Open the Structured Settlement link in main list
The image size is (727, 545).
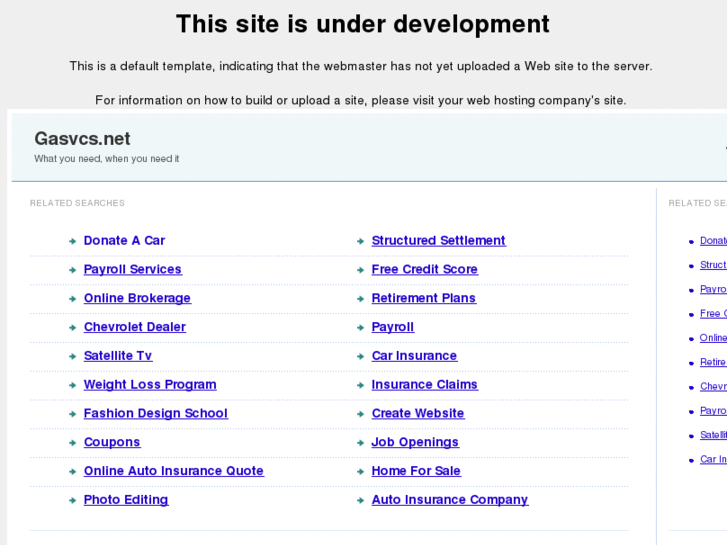point(438,241)
